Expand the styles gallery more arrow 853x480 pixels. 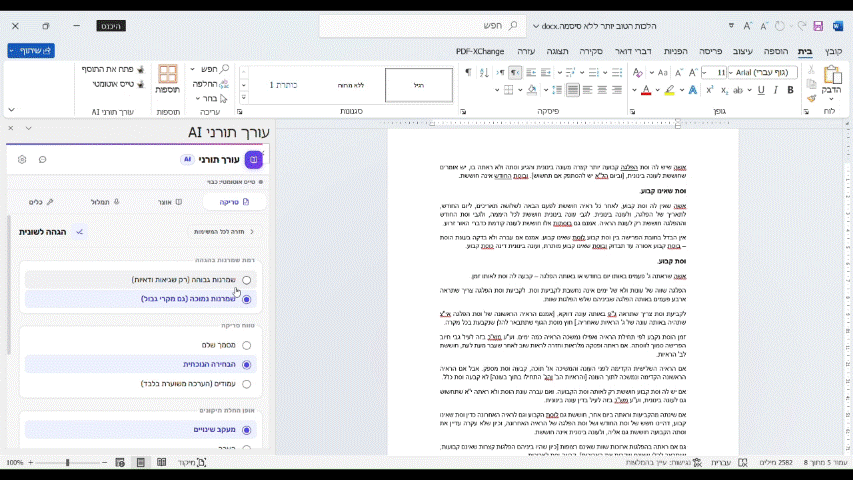[x=244, y=98]
